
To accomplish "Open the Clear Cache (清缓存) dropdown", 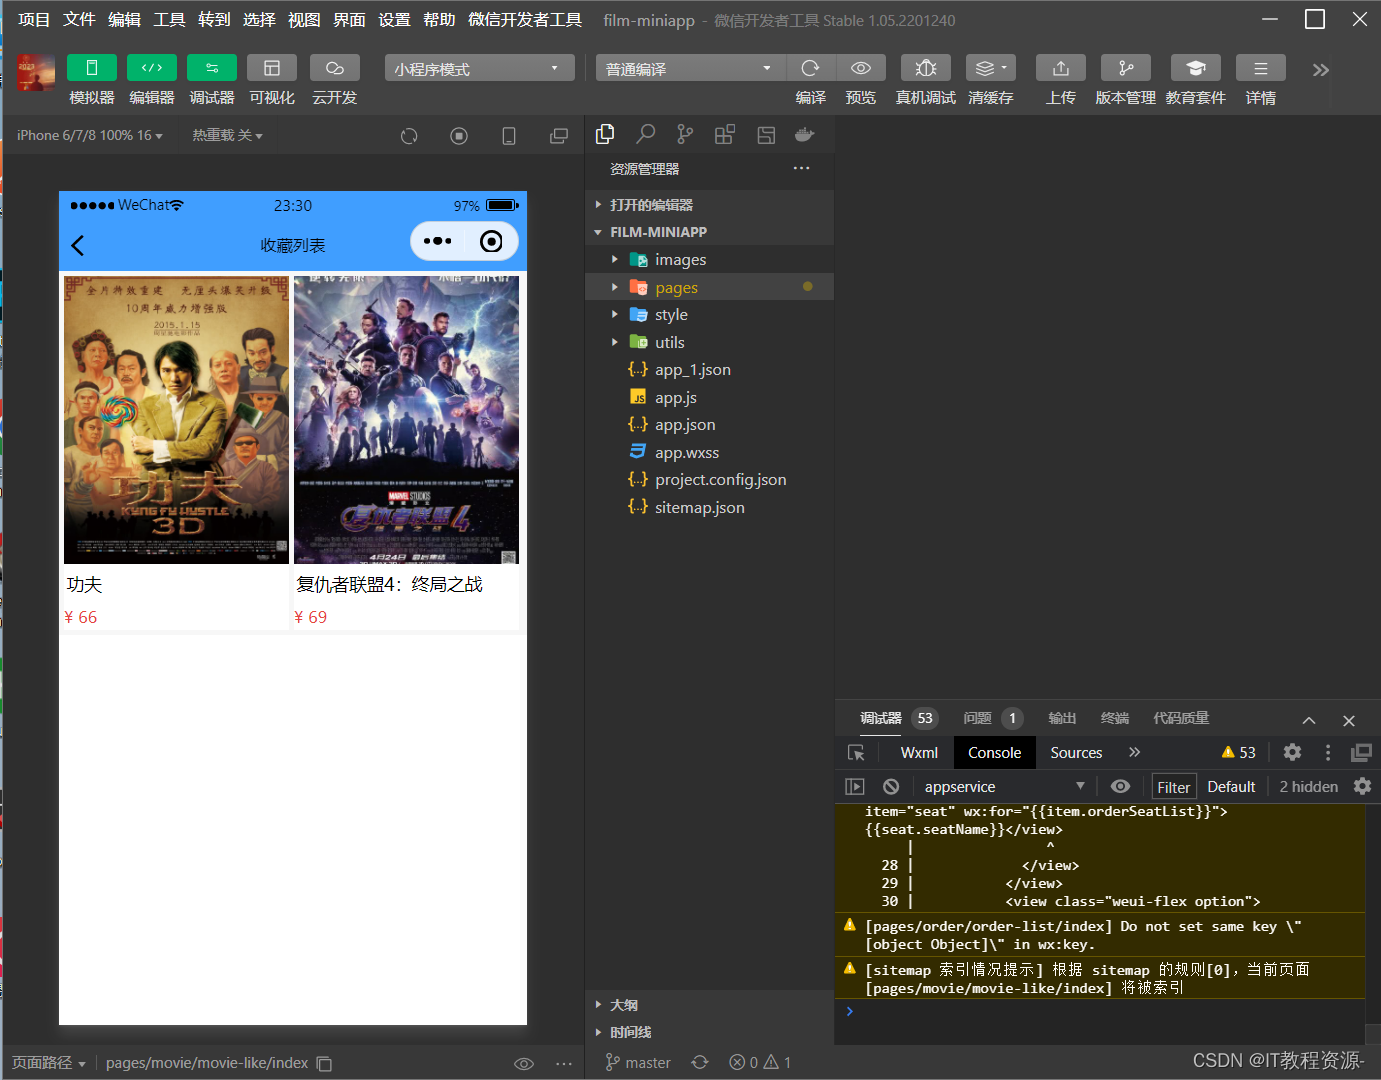I will pos(991,68).
